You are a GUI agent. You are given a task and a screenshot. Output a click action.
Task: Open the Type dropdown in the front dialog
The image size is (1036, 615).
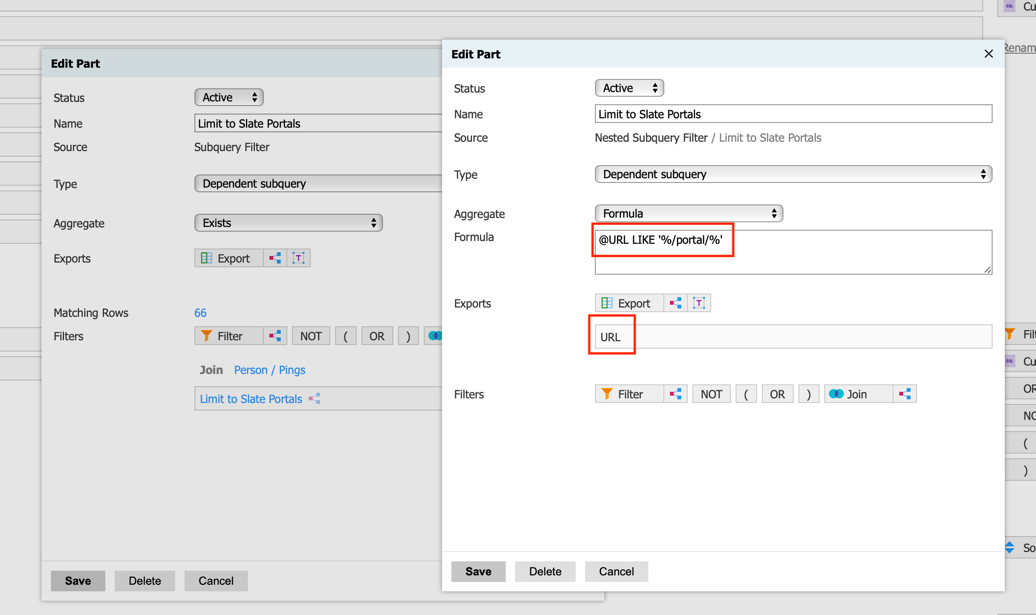793,174
